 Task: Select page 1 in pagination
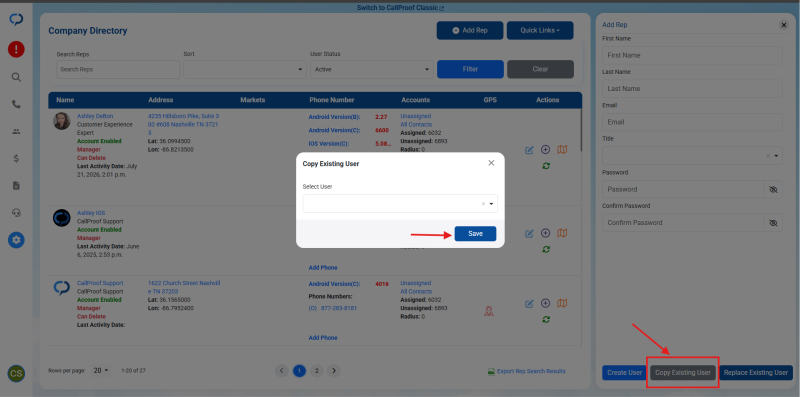click(299, 371)
